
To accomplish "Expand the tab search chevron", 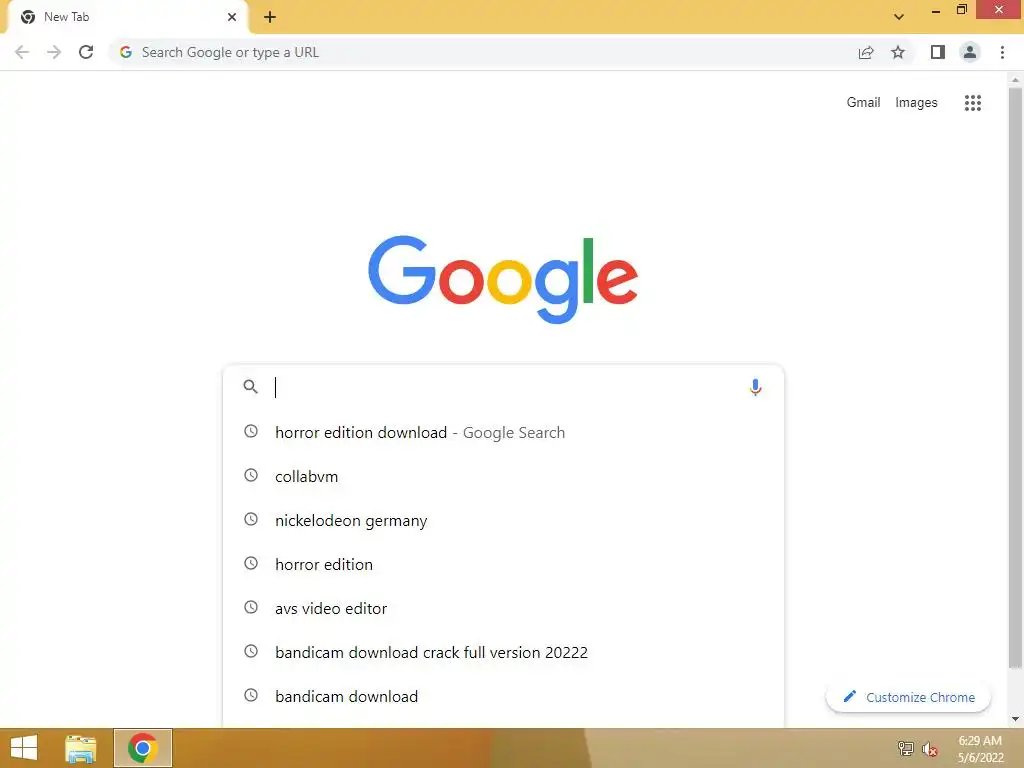I will (x=899, y=17).
